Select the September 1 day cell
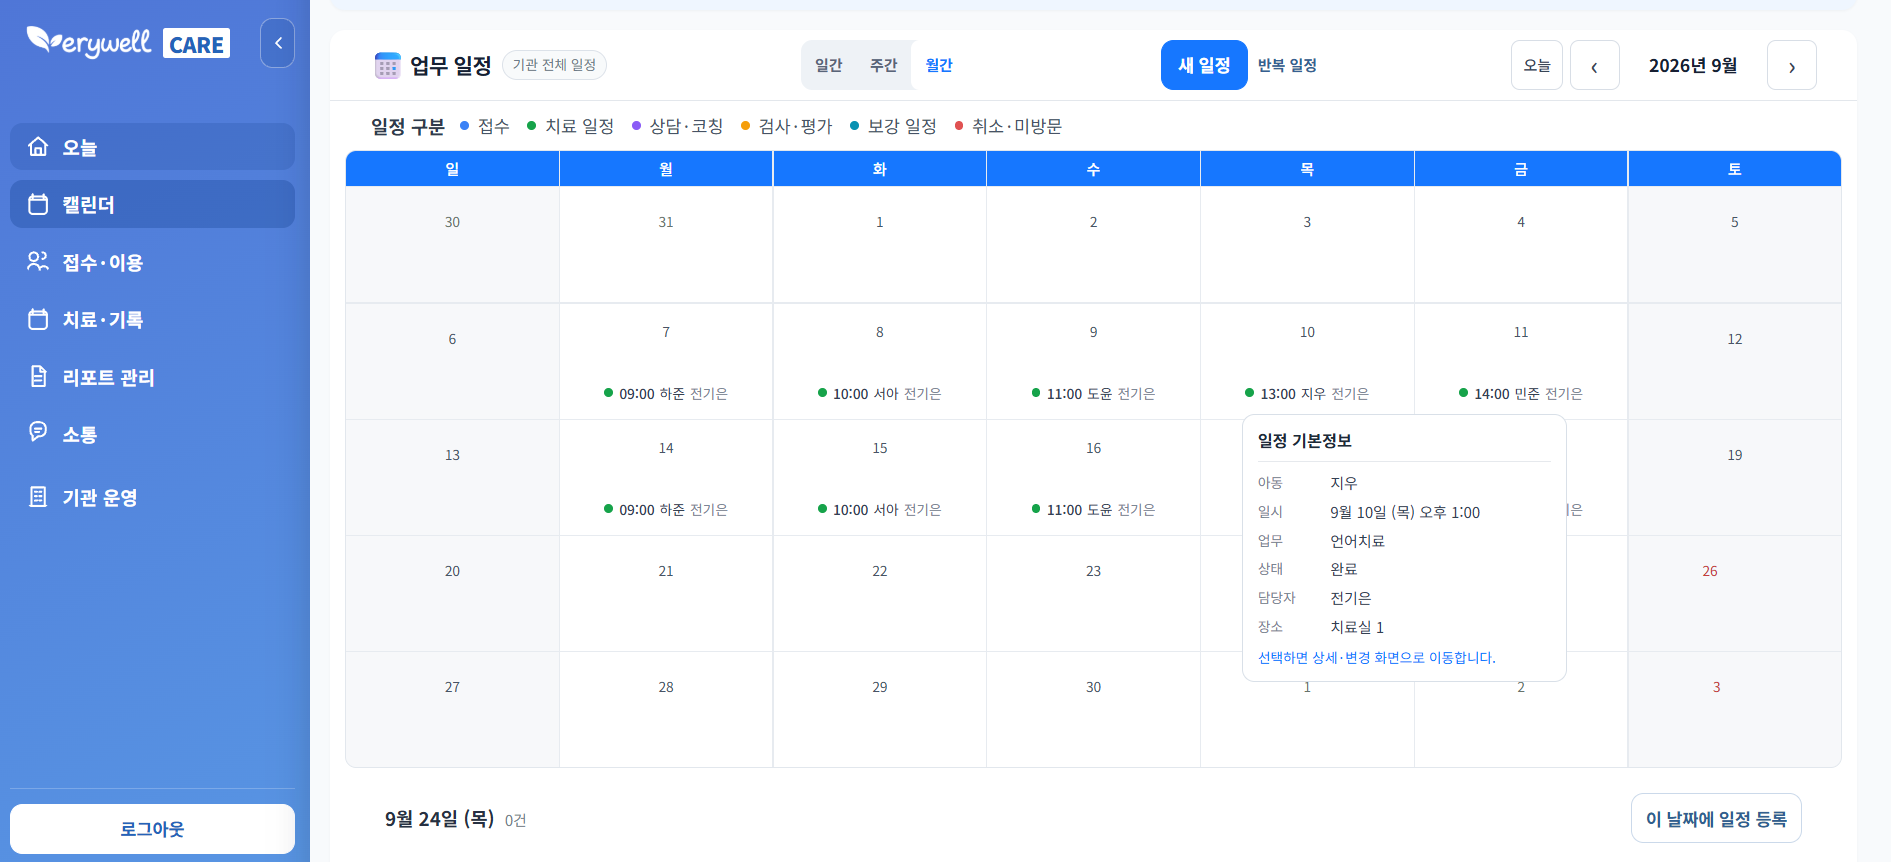Viewport: 1891px width, 862px height. tap(879, 244)
